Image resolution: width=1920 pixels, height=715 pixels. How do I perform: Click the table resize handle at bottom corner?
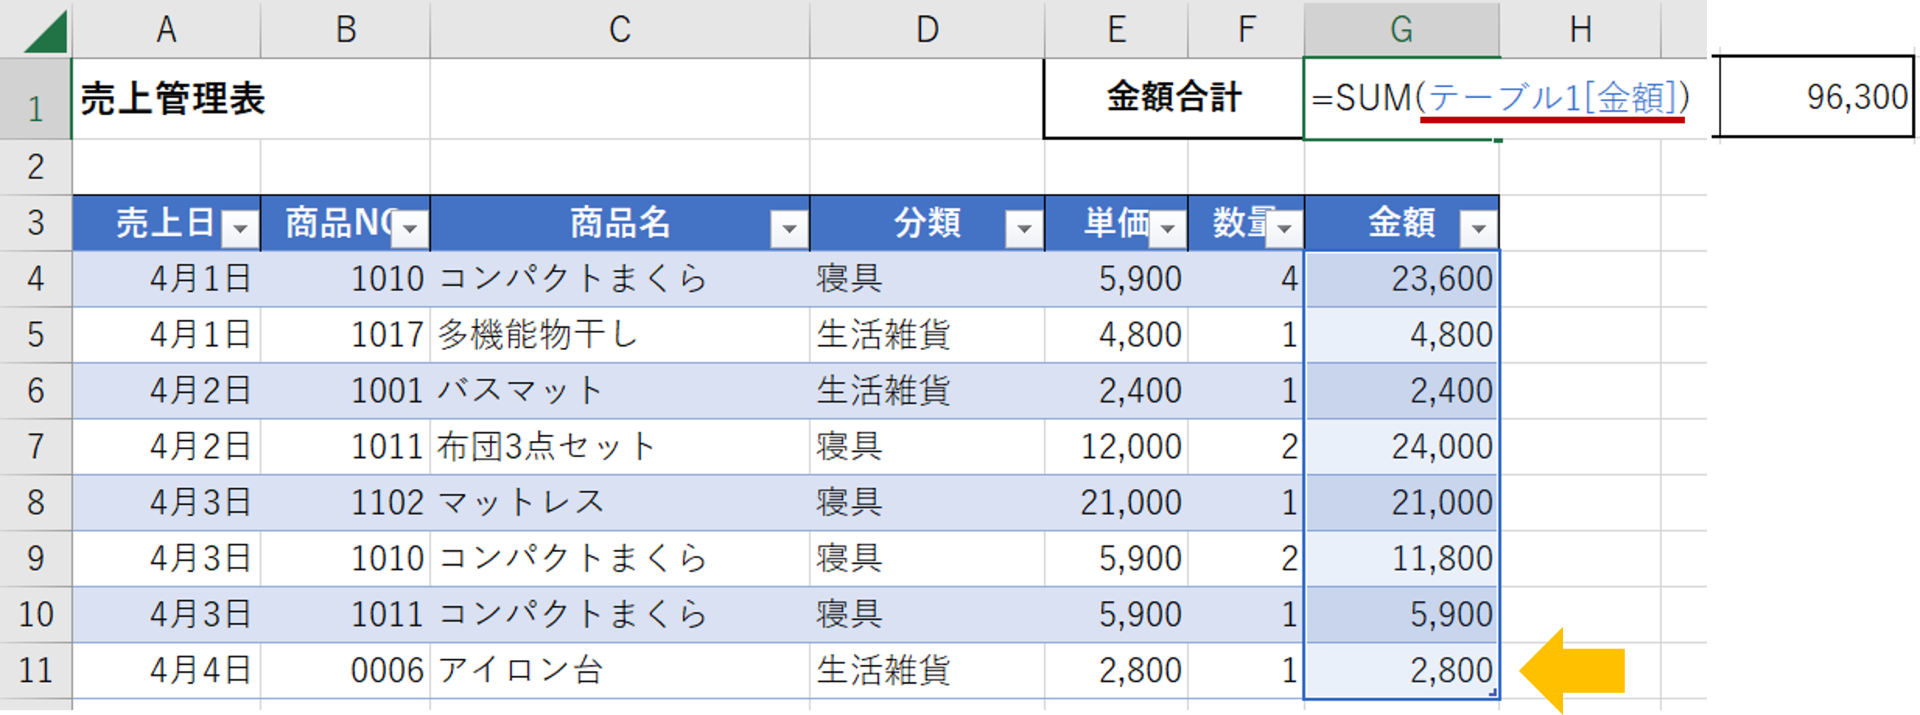click(1493, 692)
